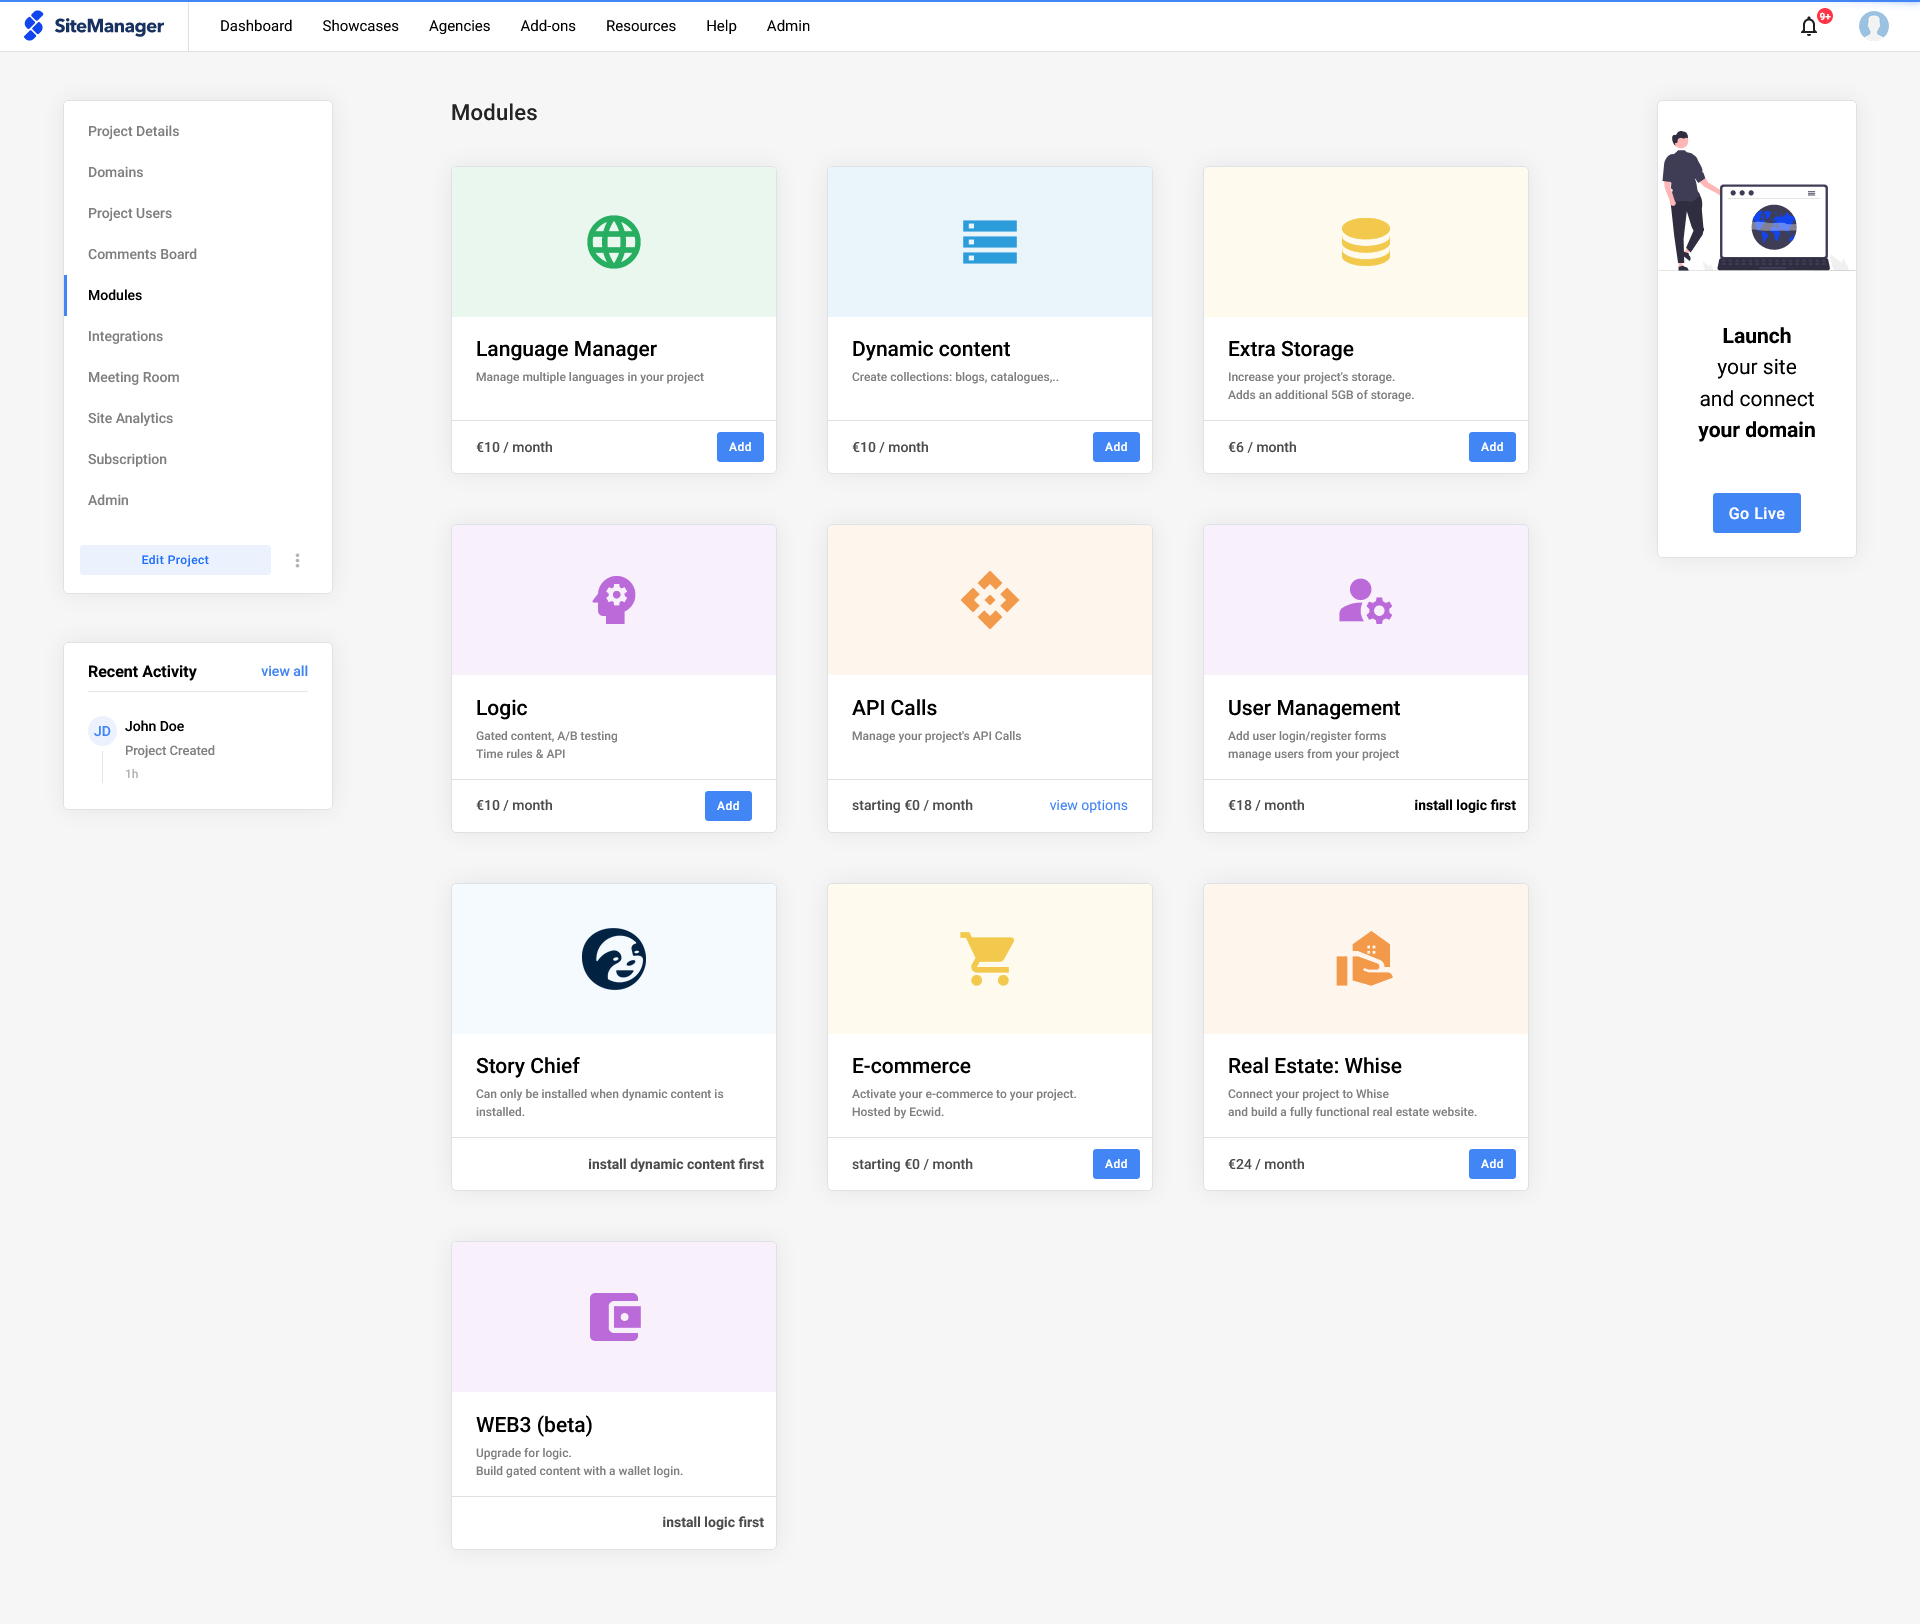Click the Extra Storage coins icon
The height and width of the screenshot is (1624, 1920).
click(1366, 242)
